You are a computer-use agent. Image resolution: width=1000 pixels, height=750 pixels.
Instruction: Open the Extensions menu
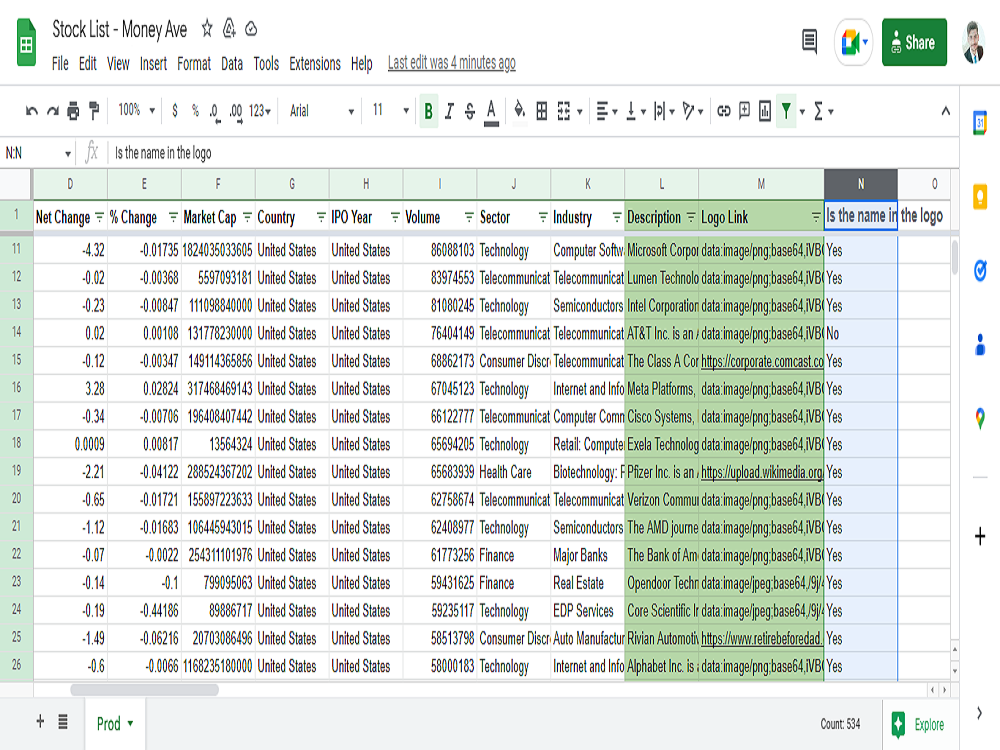tap(315, 64)
